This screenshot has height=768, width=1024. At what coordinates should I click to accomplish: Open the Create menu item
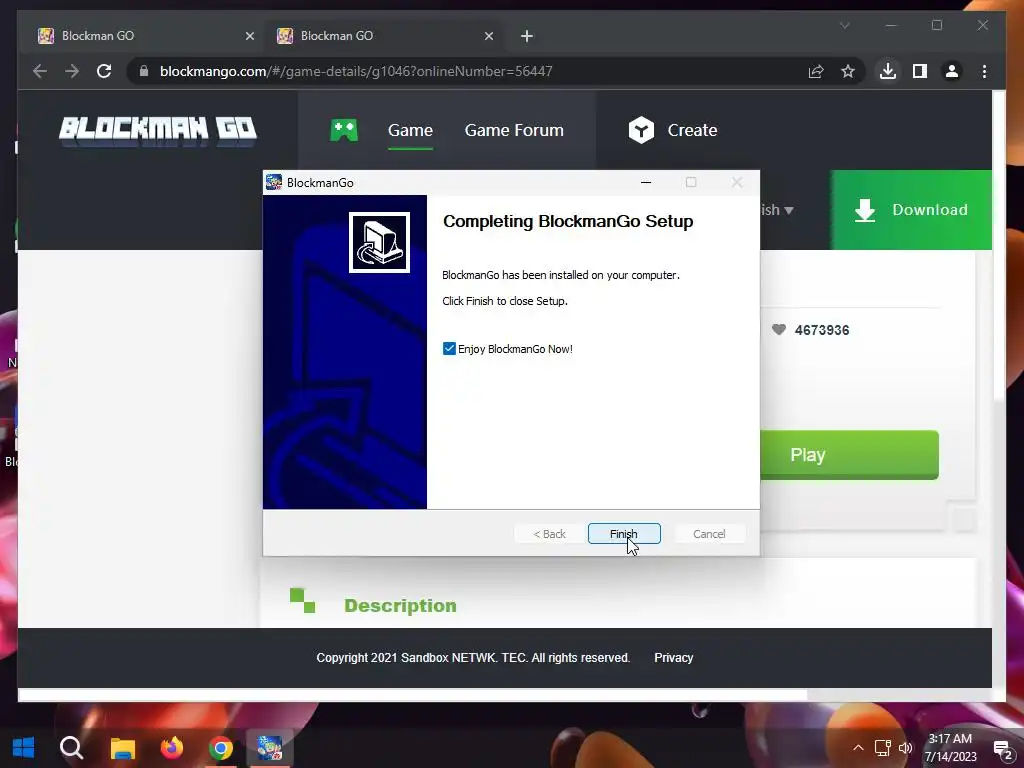pyautogui.click(x=692, y=130)
